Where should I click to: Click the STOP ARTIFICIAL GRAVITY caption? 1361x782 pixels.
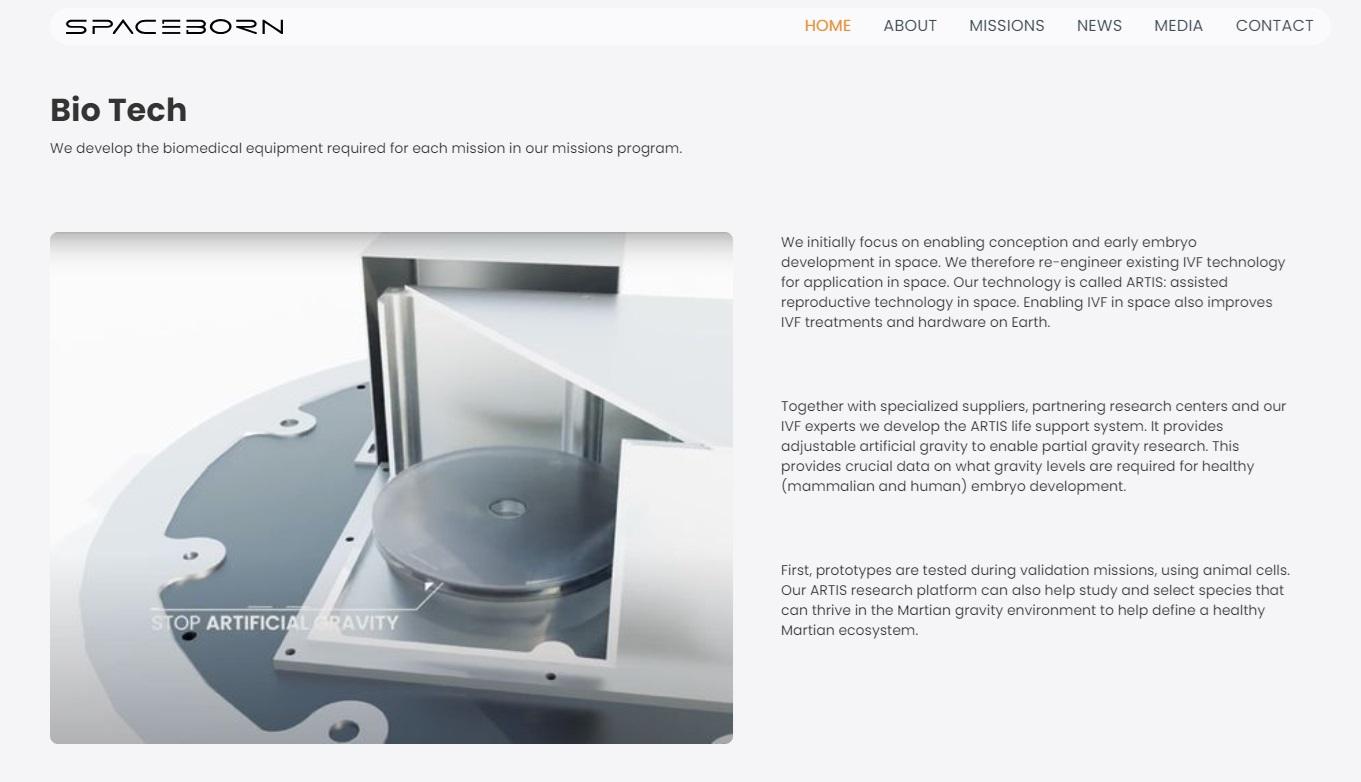coord(275,623)
